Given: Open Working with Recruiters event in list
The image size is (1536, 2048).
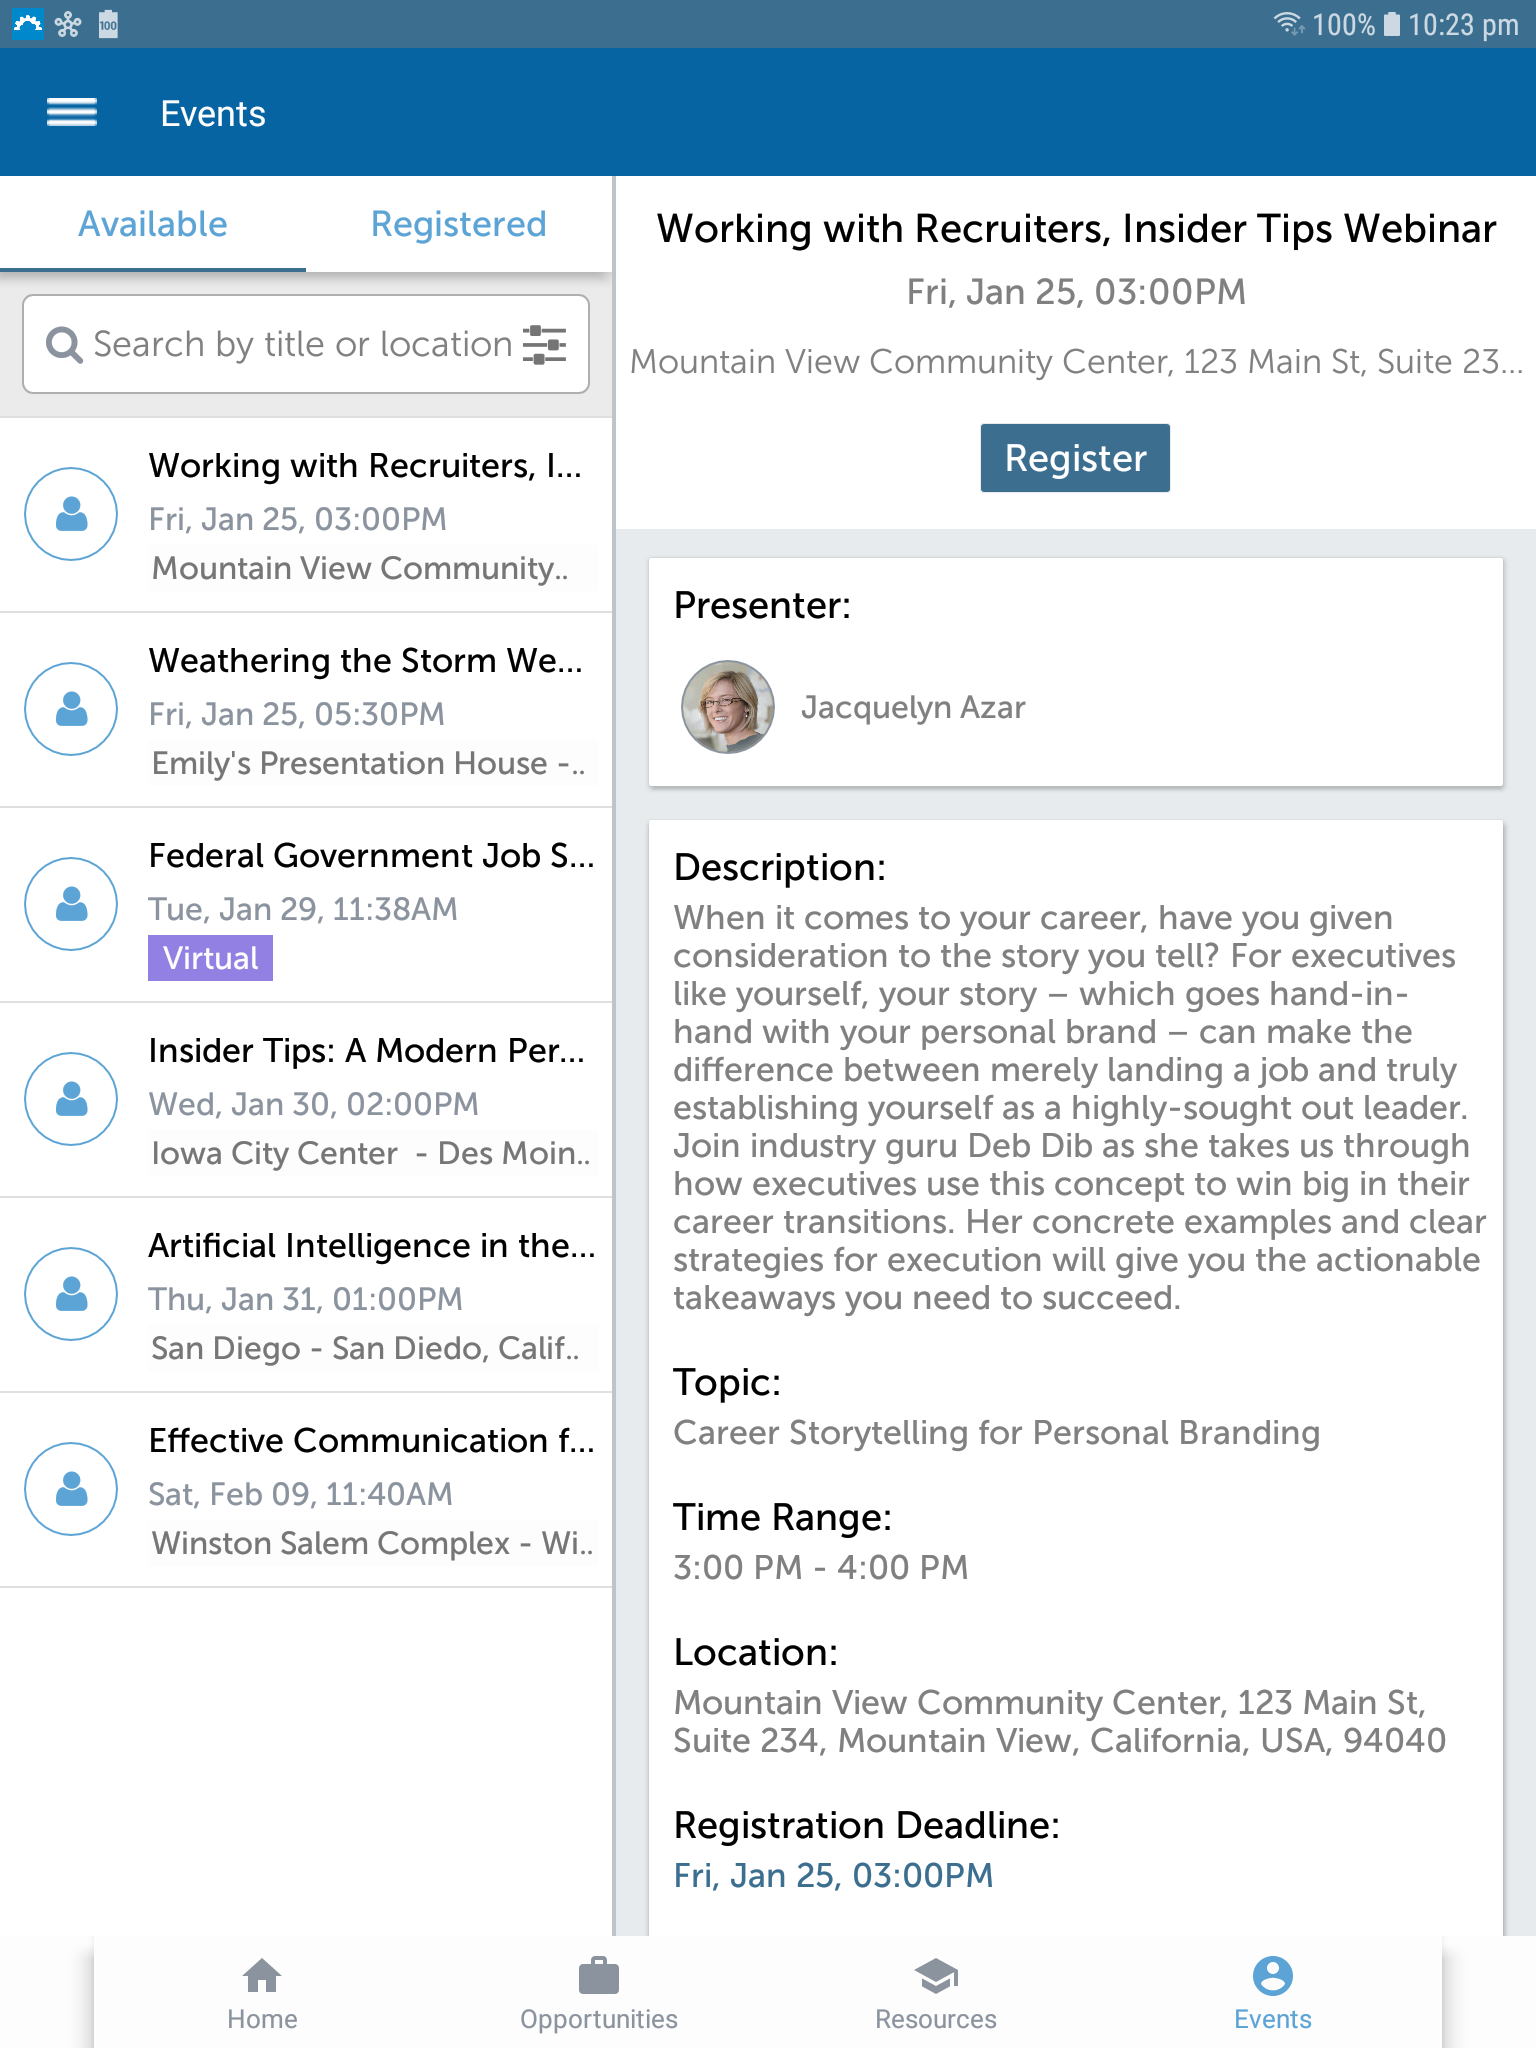Looking at the screenshot, I should click(x=306, y=514).
